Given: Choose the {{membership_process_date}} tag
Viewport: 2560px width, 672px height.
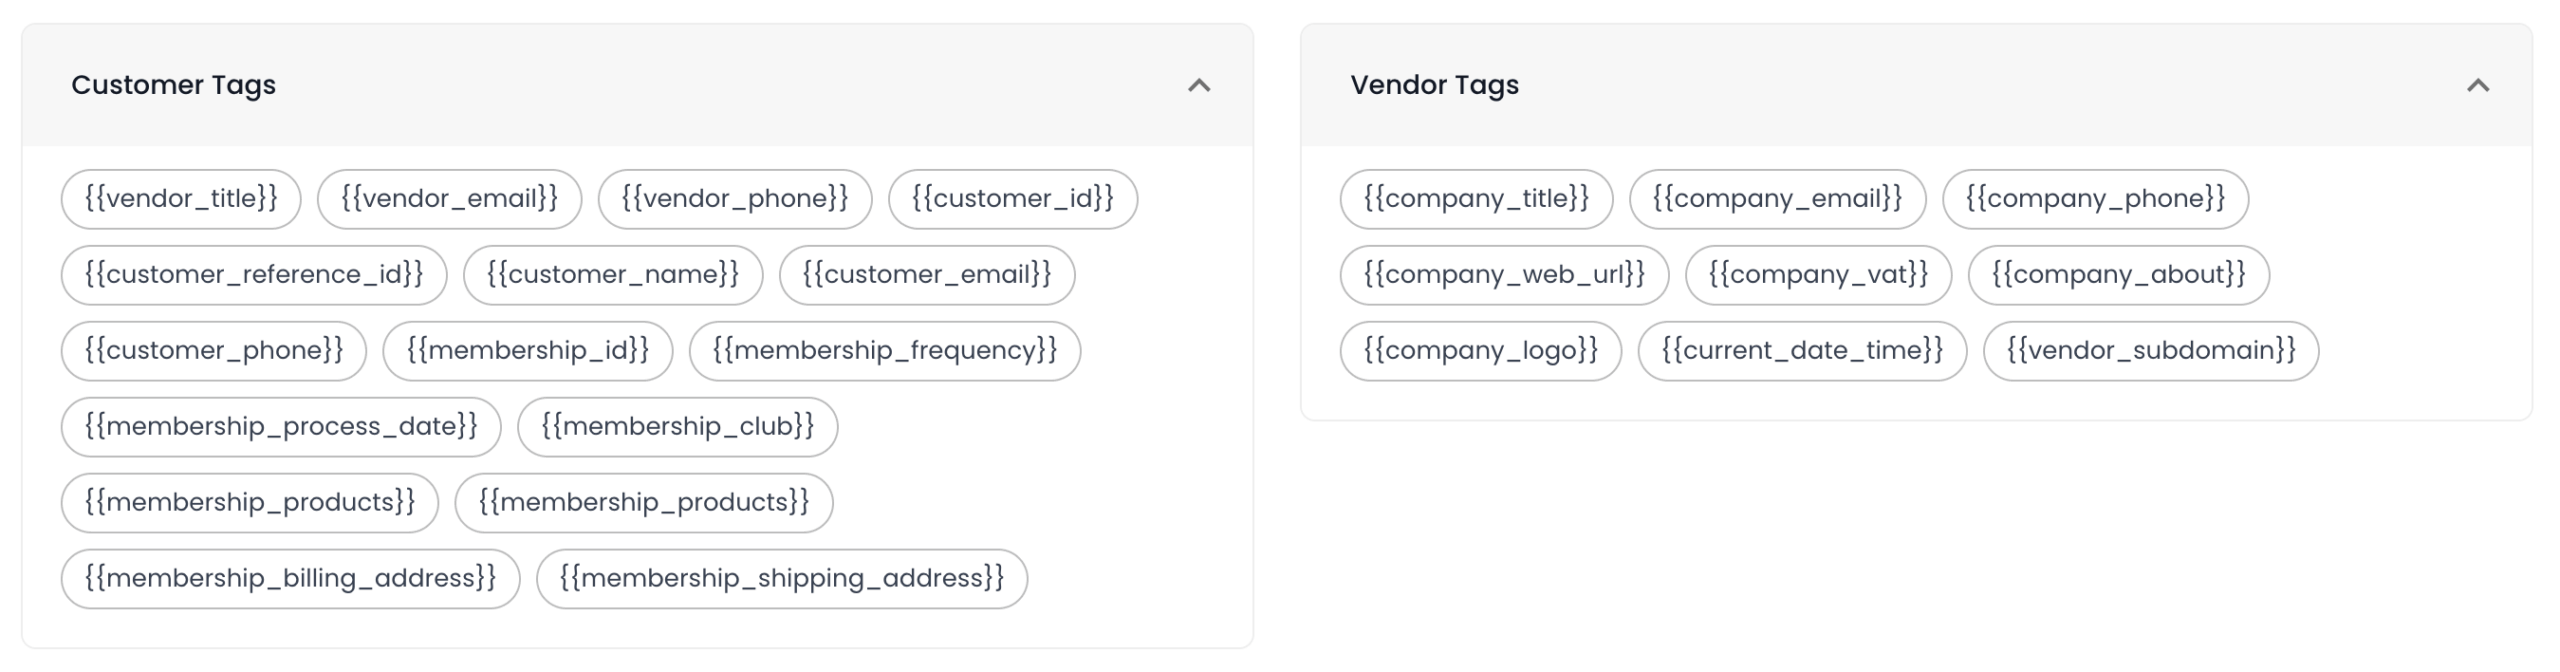Looking at the screenshot, I should point(281,427).
